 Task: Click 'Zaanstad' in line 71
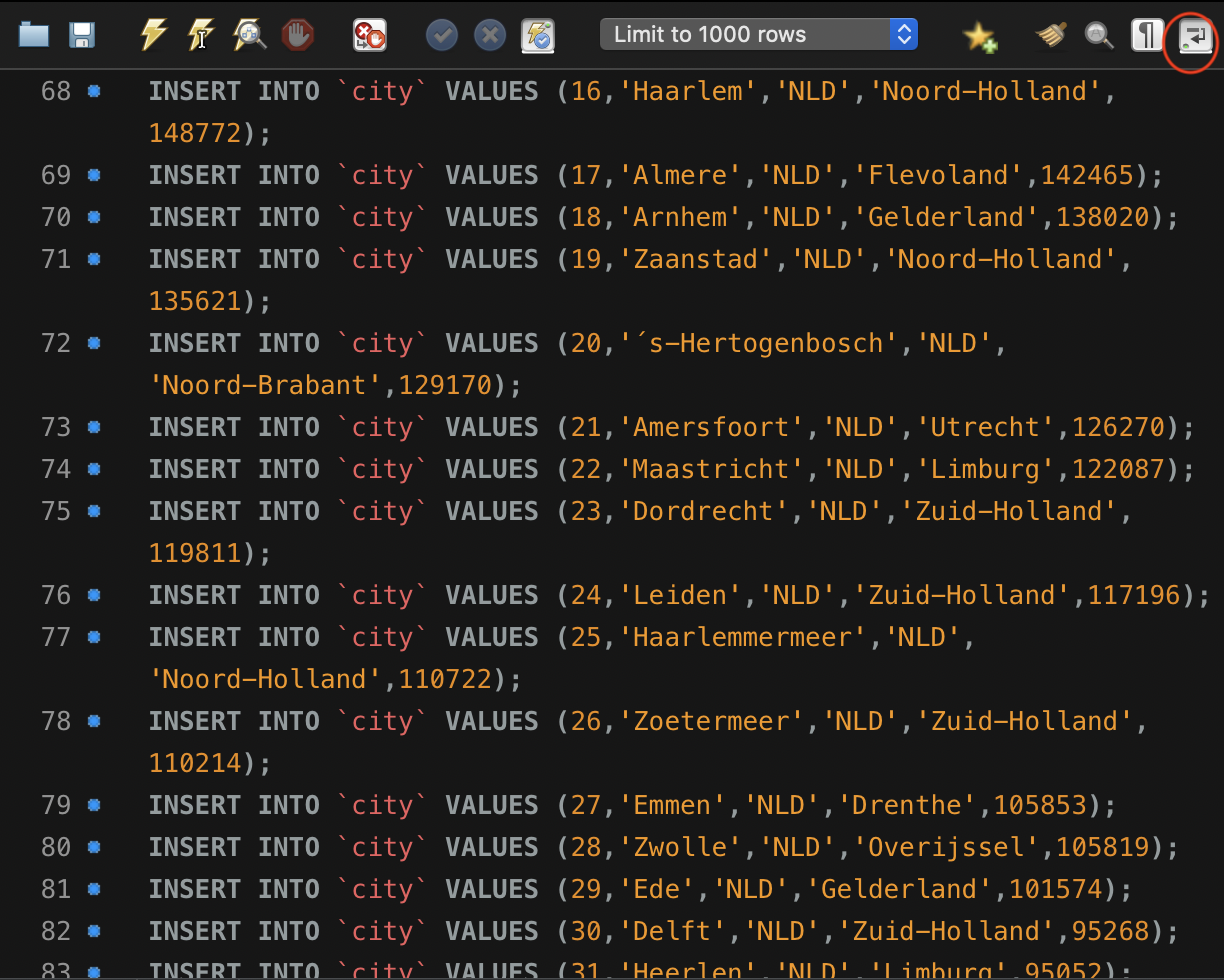[695, 259]
